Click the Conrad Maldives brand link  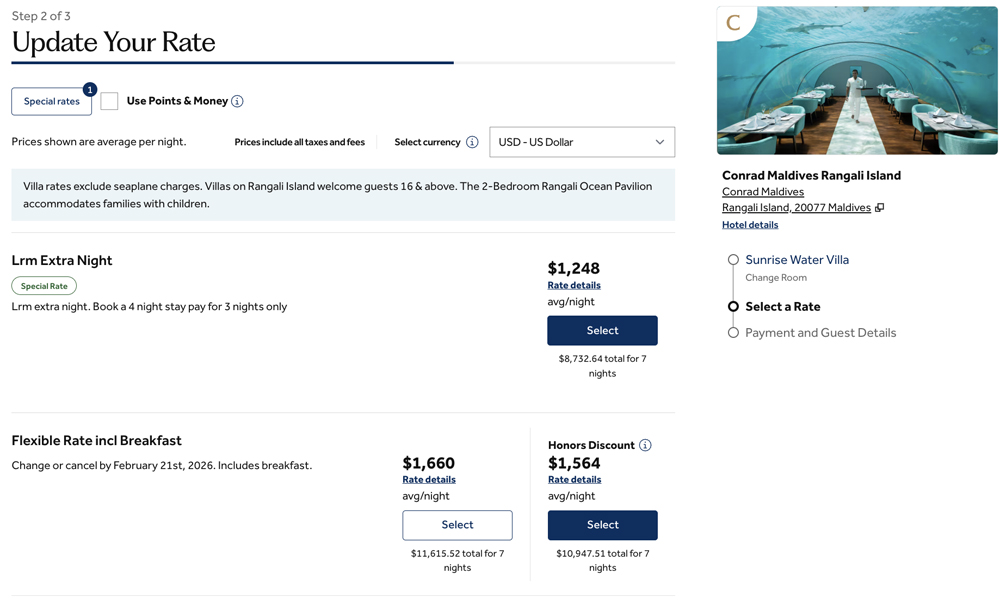(x=763, y=192)
